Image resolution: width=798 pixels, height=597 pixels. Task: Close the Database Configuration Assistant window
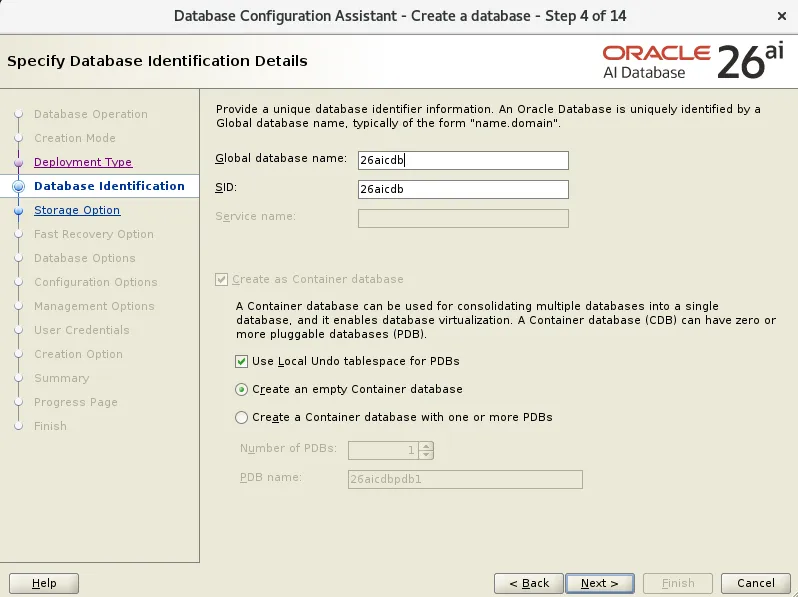coord(782,16)
